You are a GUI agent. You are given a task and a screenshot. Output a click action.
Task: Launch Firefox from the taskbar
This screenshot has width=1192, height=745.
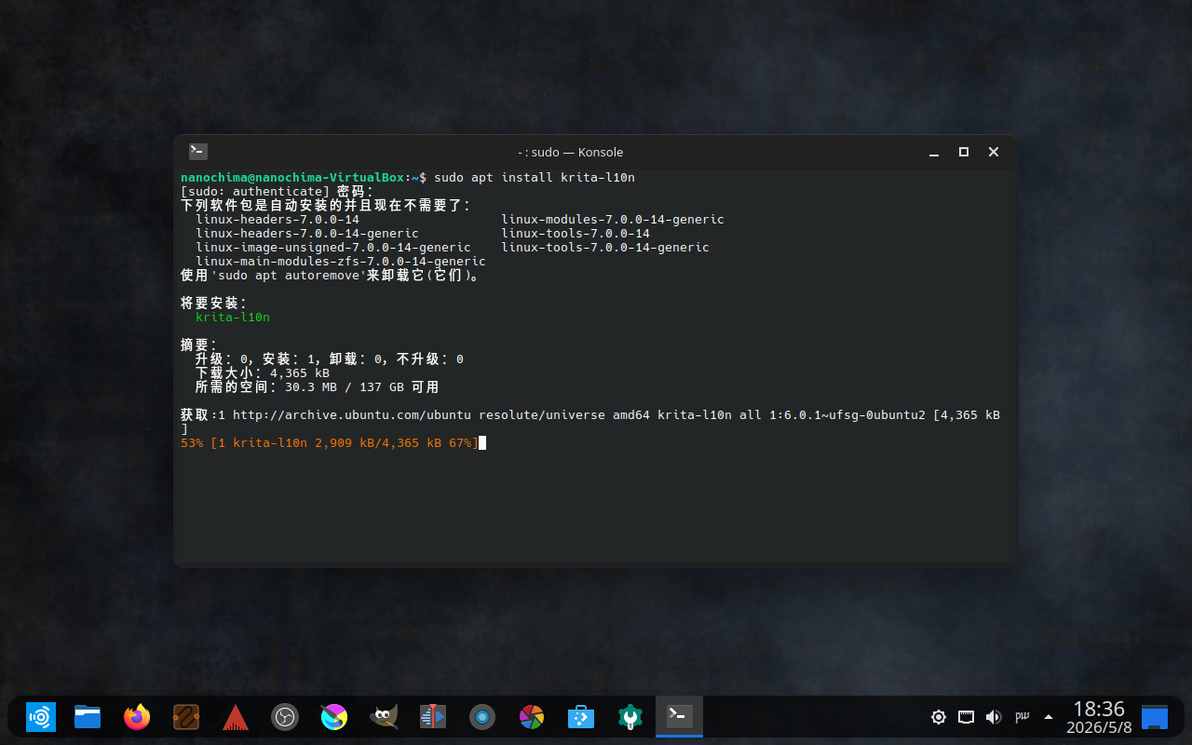(137, 717)
